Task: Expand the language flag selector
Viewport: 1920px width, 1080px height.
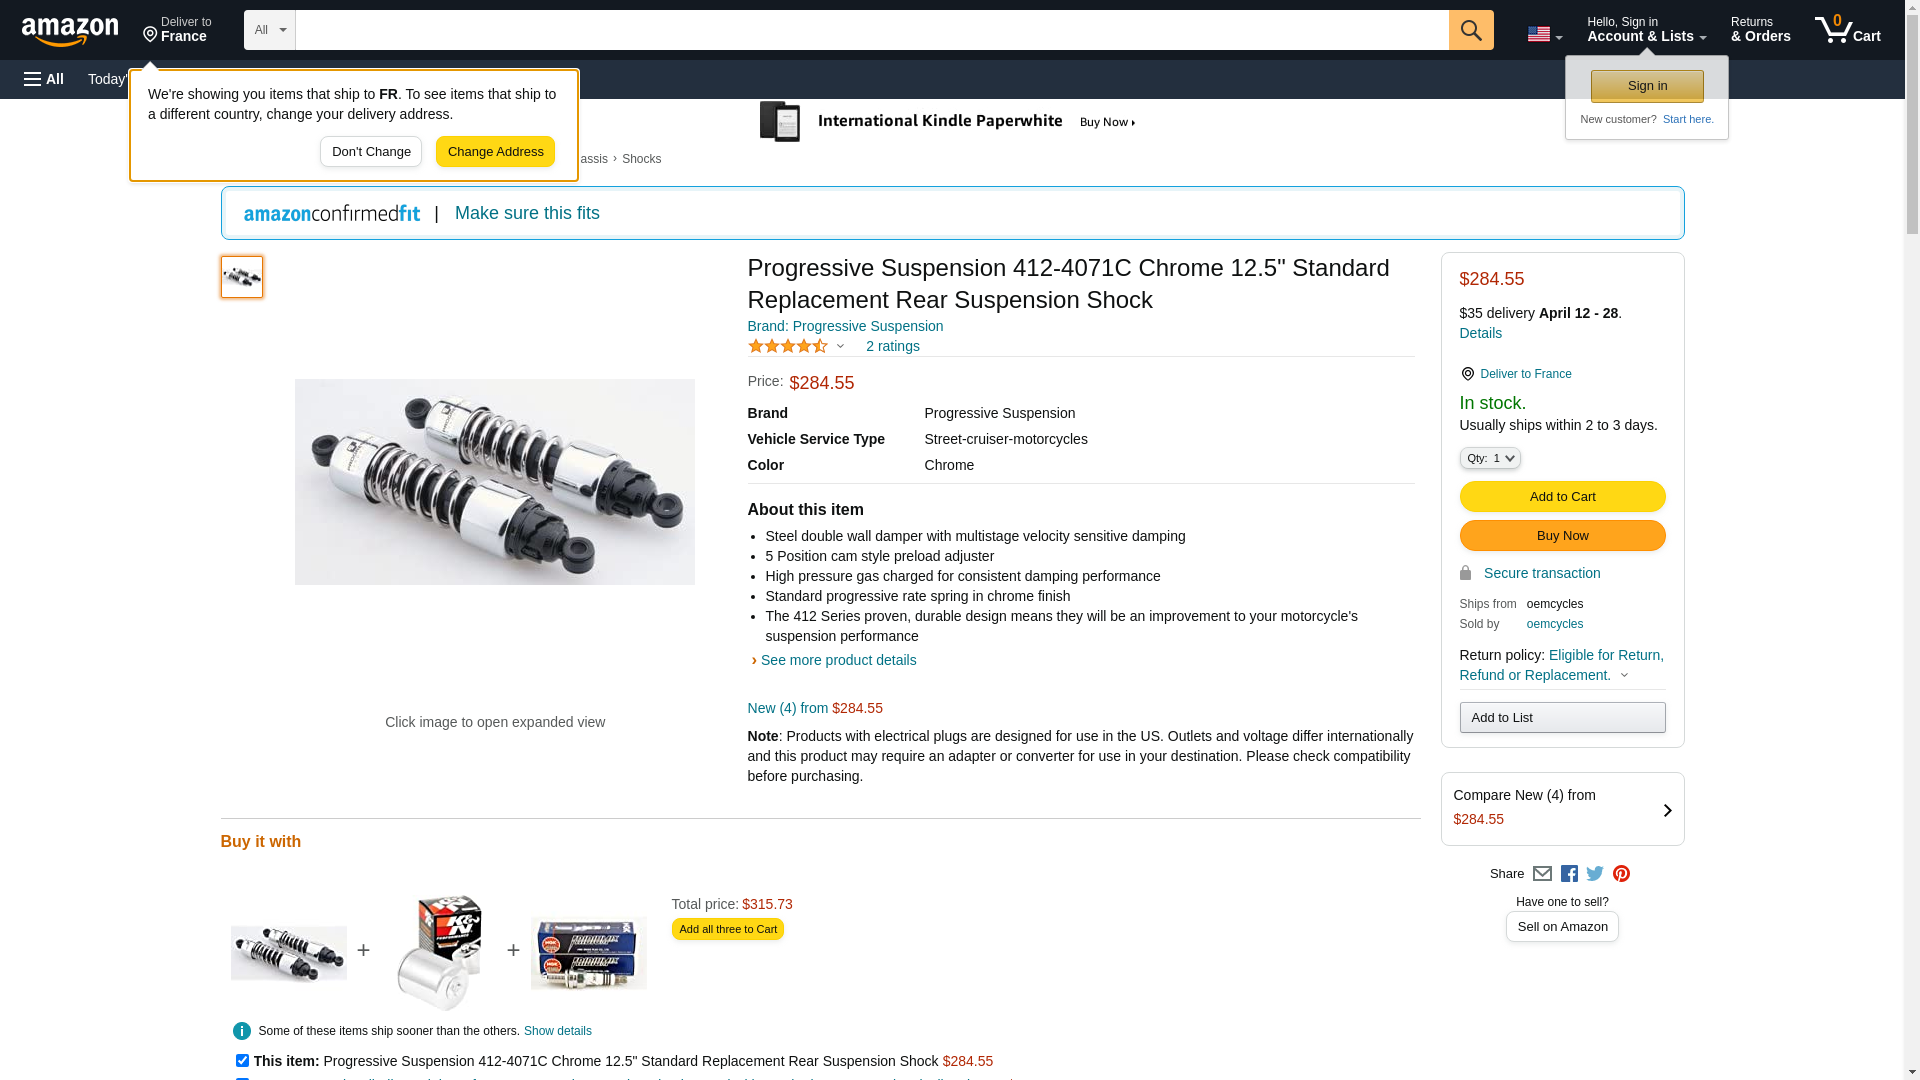Action: (1544, 34)
